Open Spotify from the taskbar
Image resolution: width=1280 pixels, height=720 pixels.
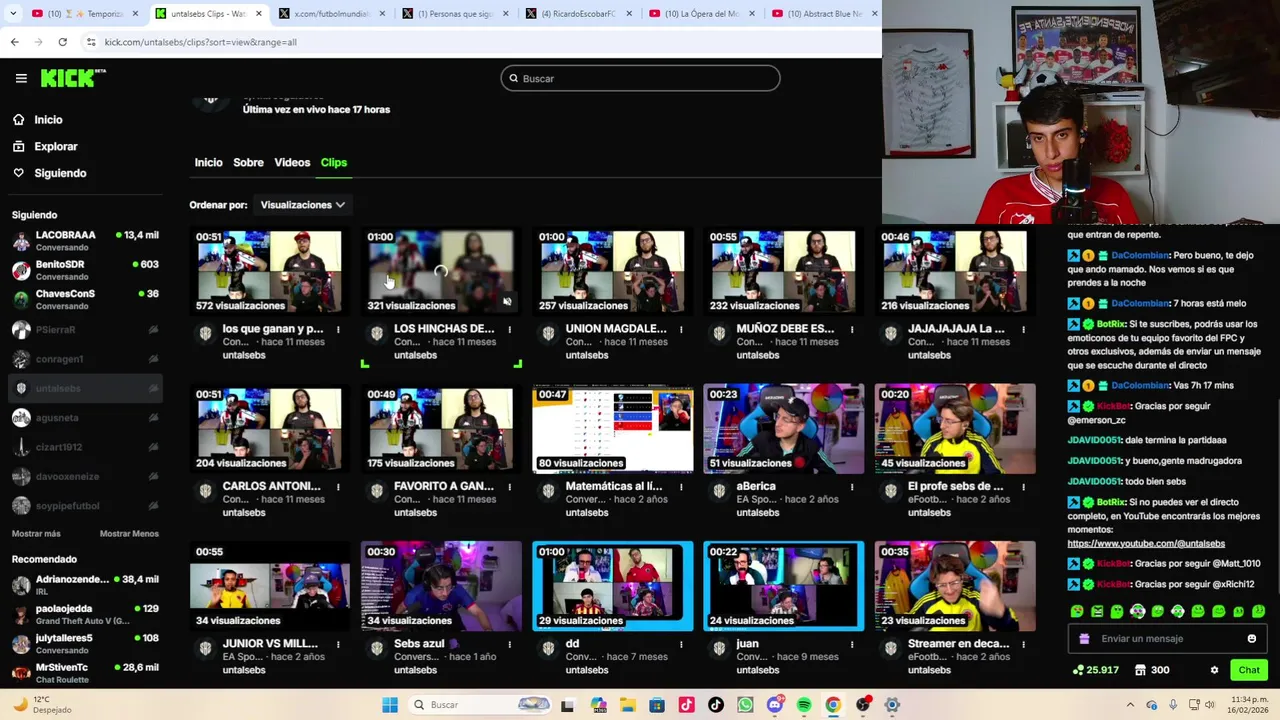tap(804, 705)
